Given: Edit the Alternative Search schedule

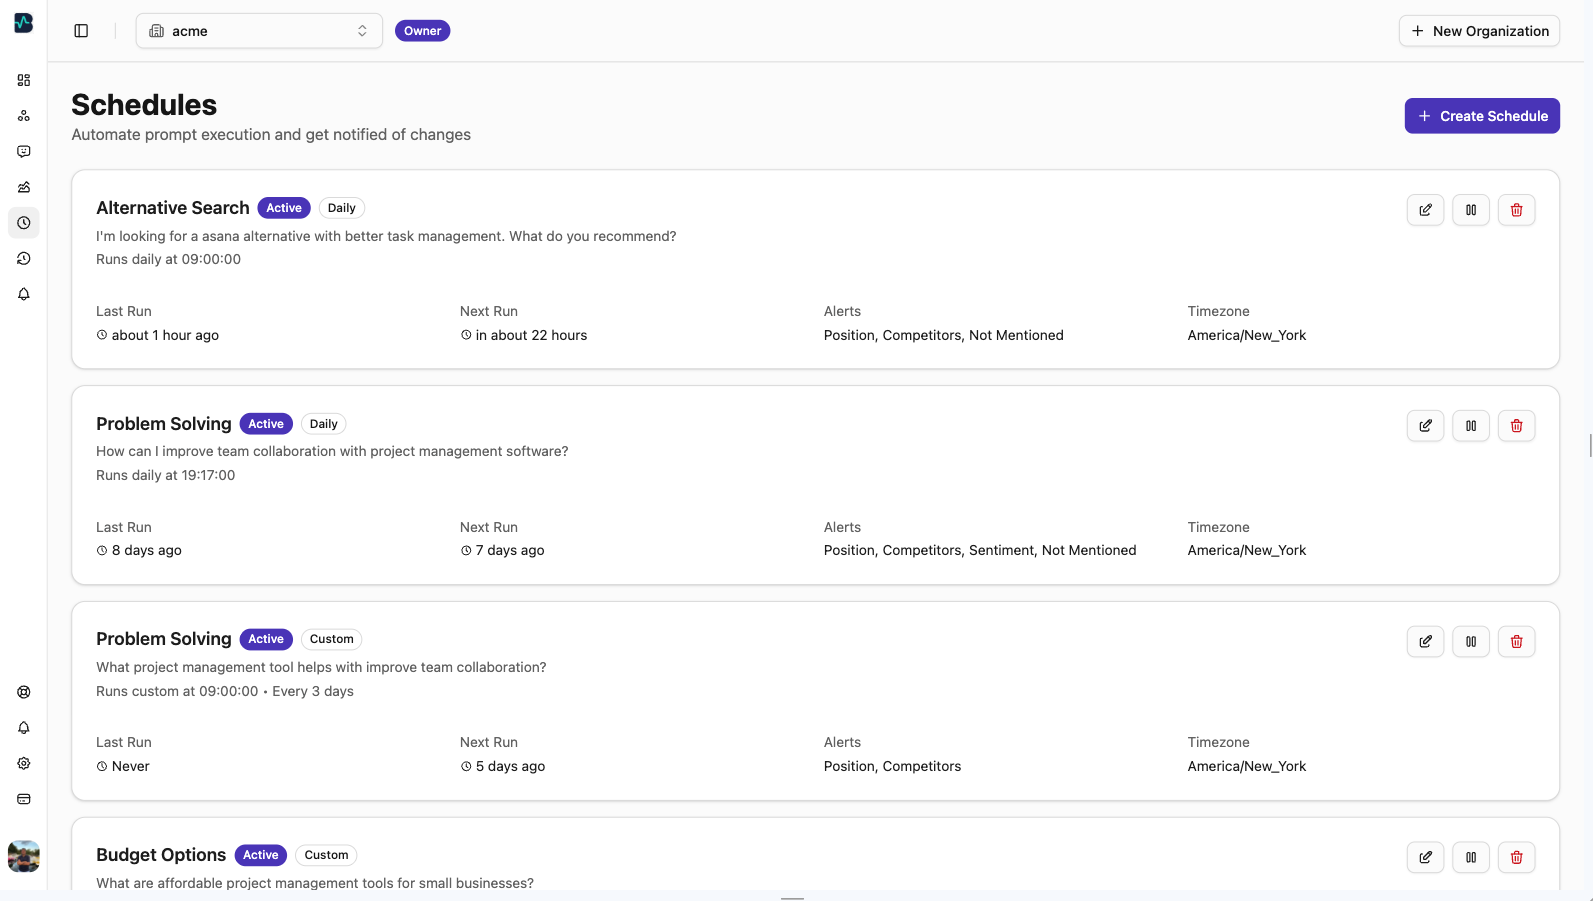Looking at the screenshot, I should (1425, 210).
